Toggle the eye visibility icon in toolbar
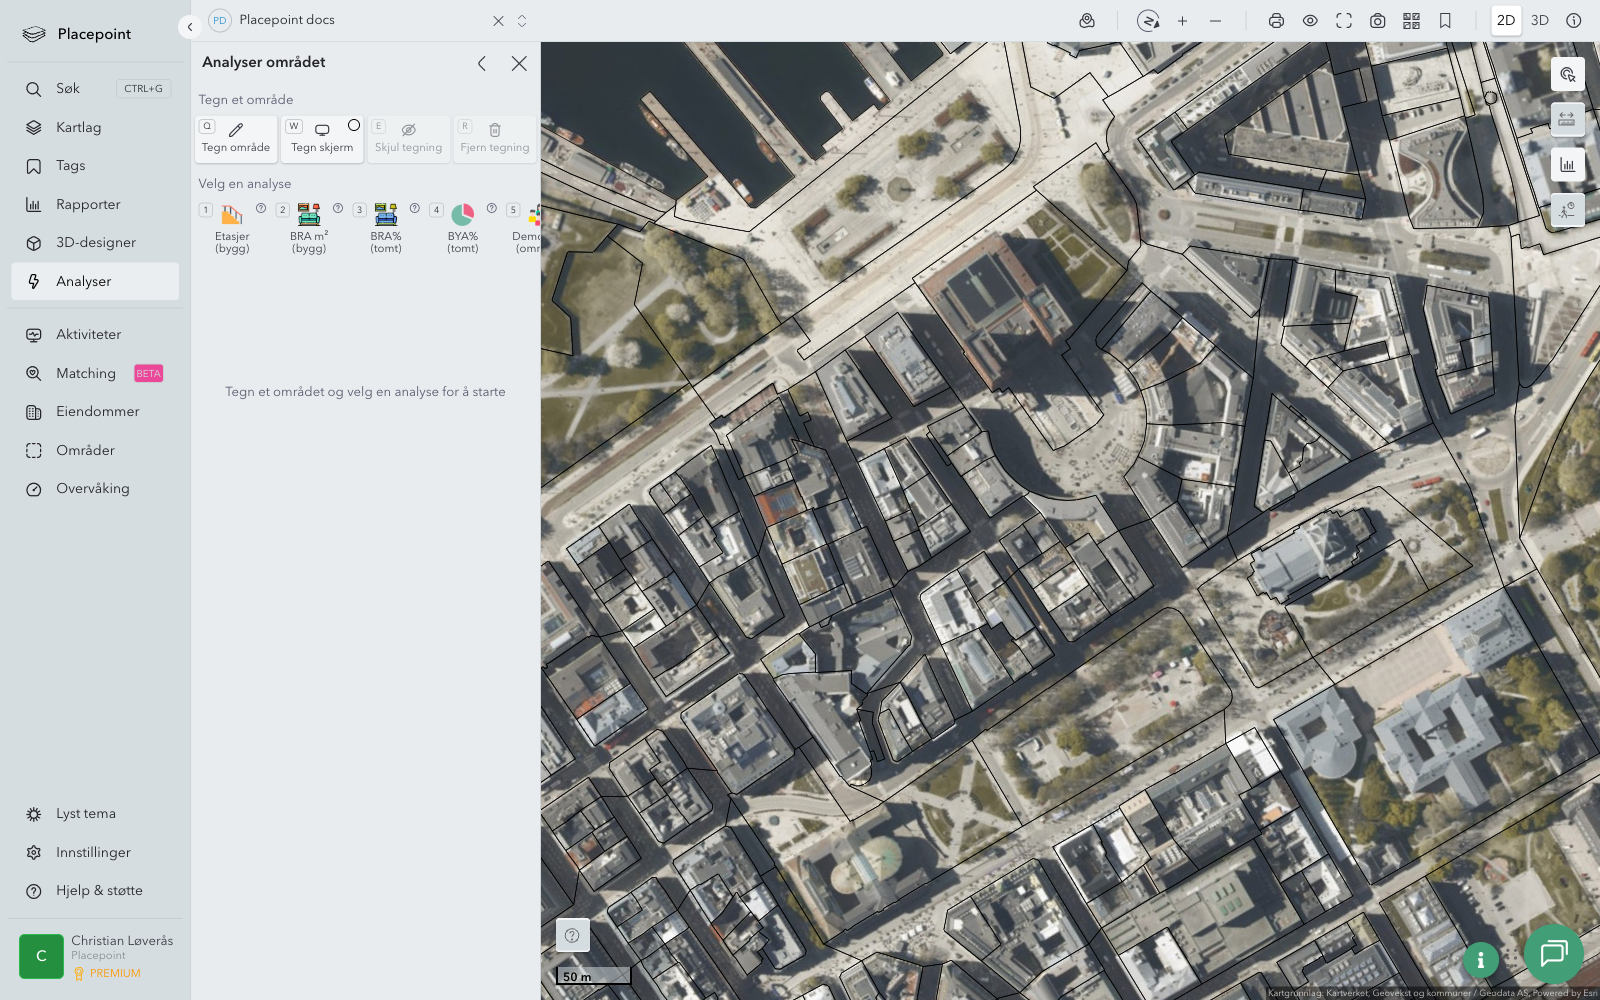The image size is (1600, 1000). (x=1310, y=21)
